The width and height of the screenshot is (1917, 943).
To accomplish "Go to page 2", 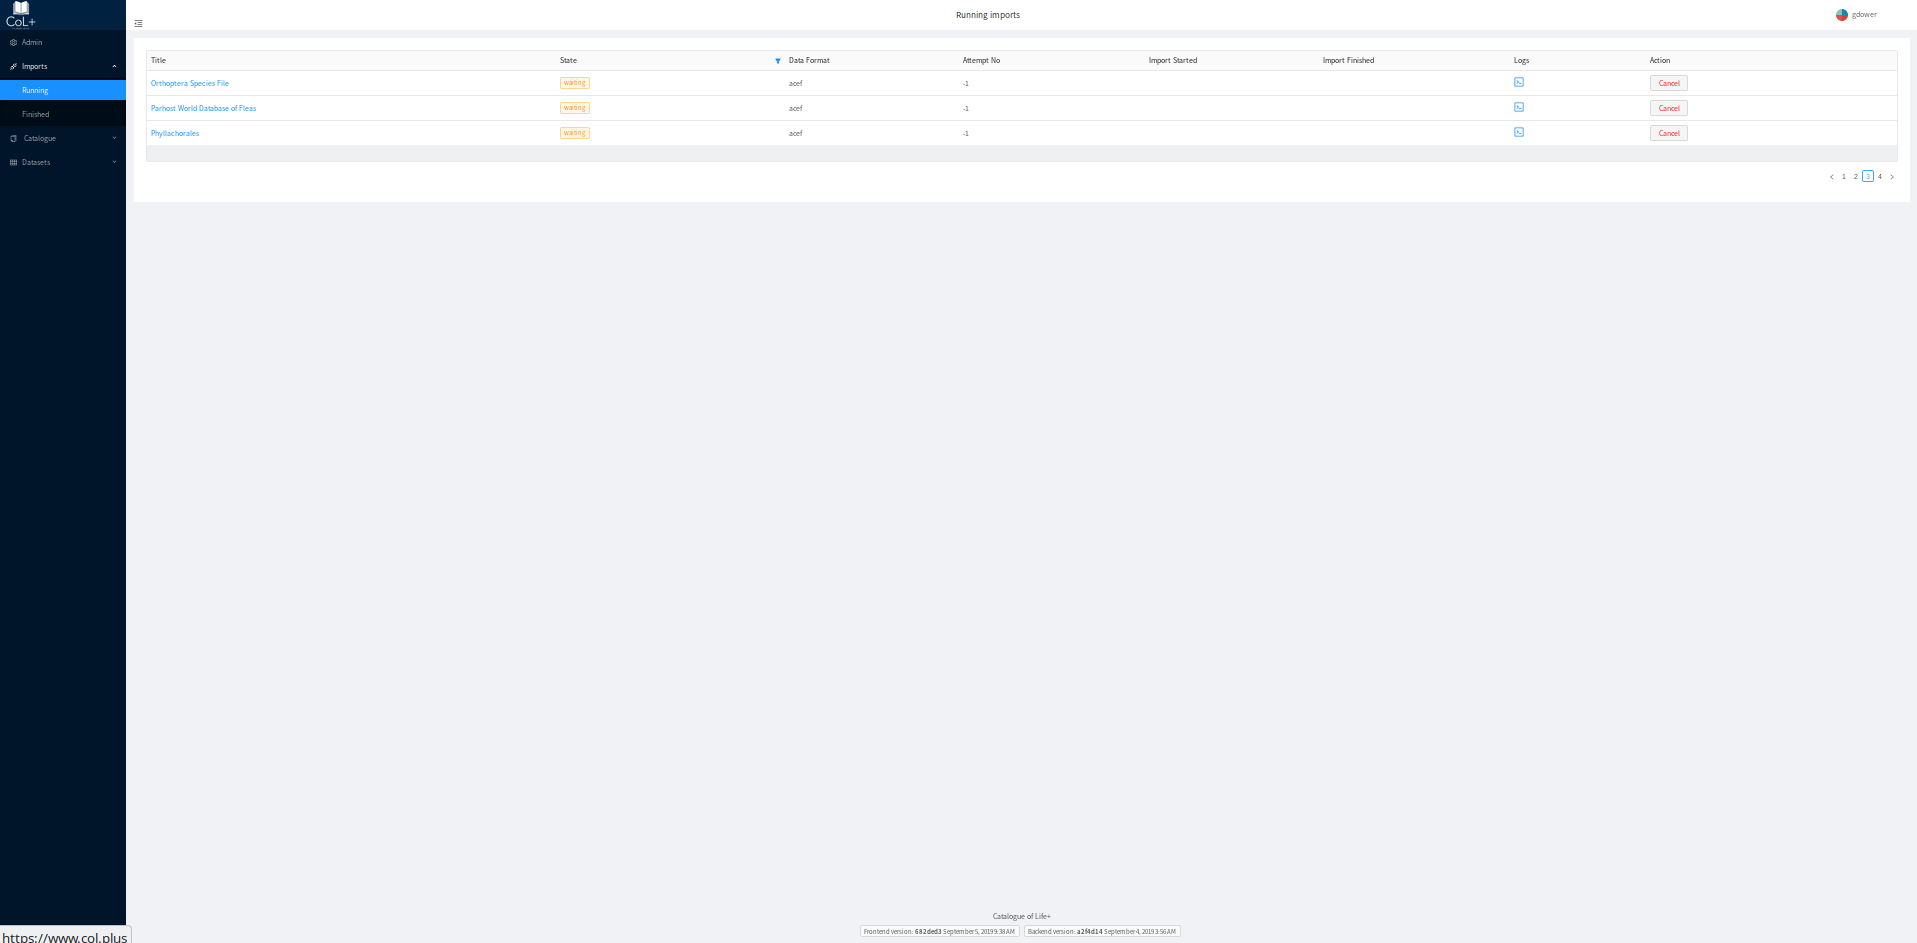I will pyautogui.click(x=1855, y=177).
